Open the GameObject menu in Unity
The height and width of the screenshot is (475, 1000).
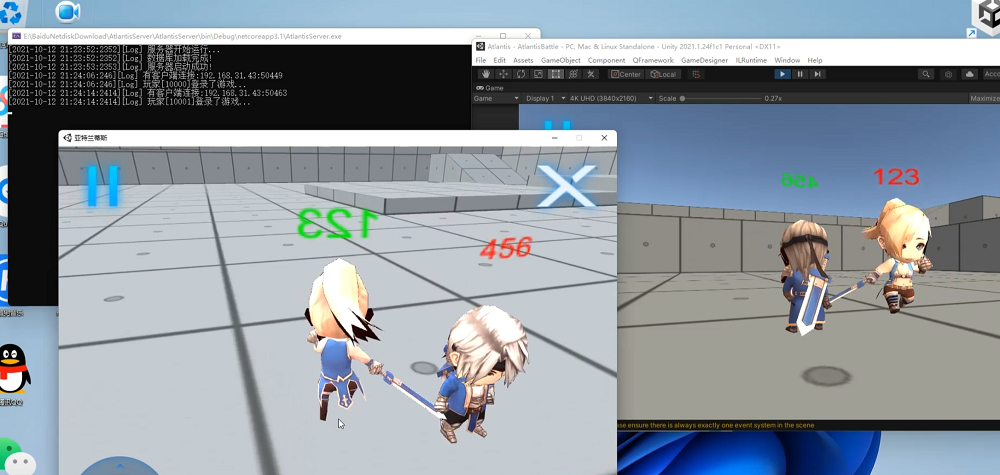coord(561,60)
